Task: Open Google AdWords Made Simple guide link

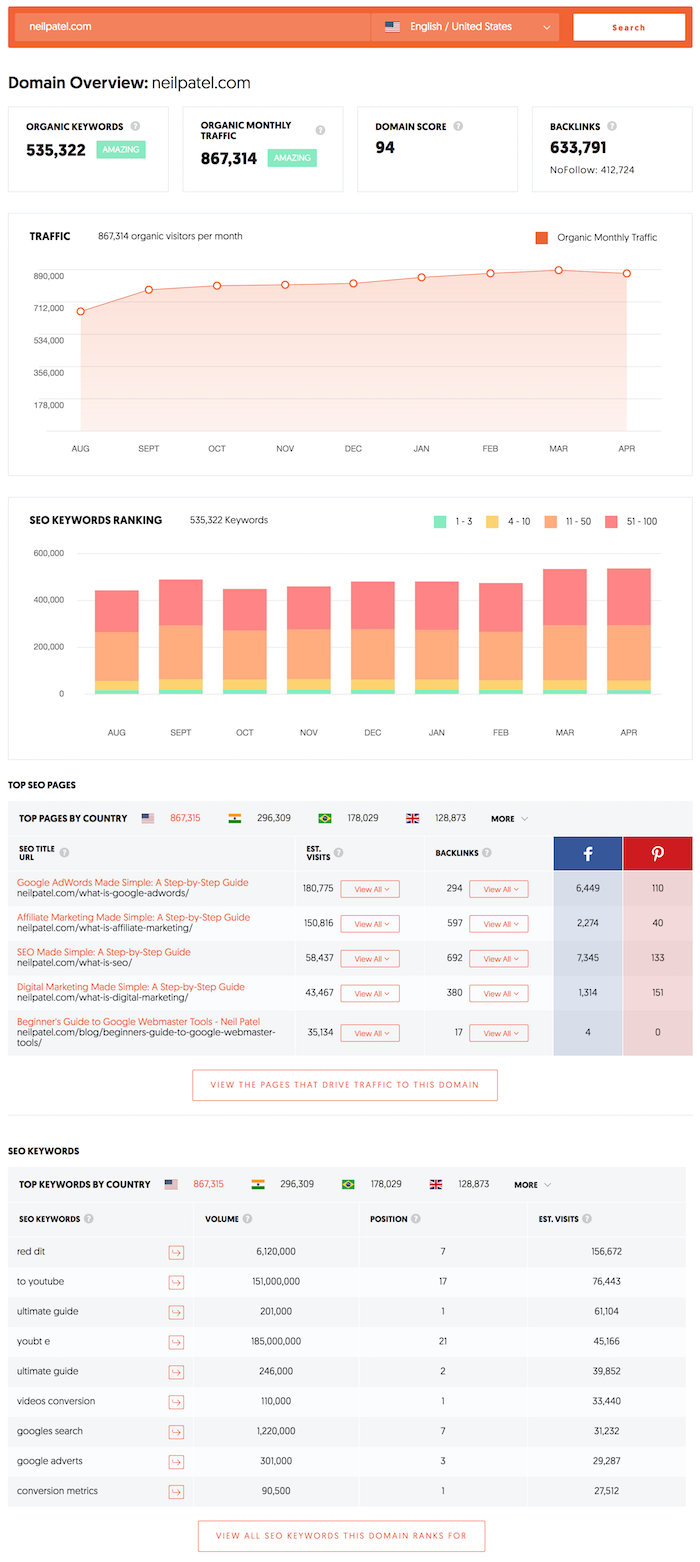Action: [133, 883]
